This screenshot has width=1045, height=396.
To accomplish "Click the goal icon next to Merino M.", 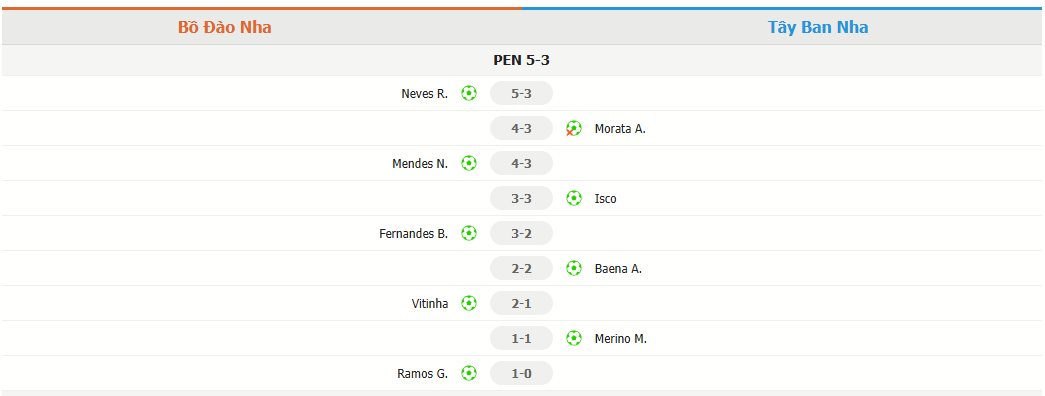I will (574, 338).
